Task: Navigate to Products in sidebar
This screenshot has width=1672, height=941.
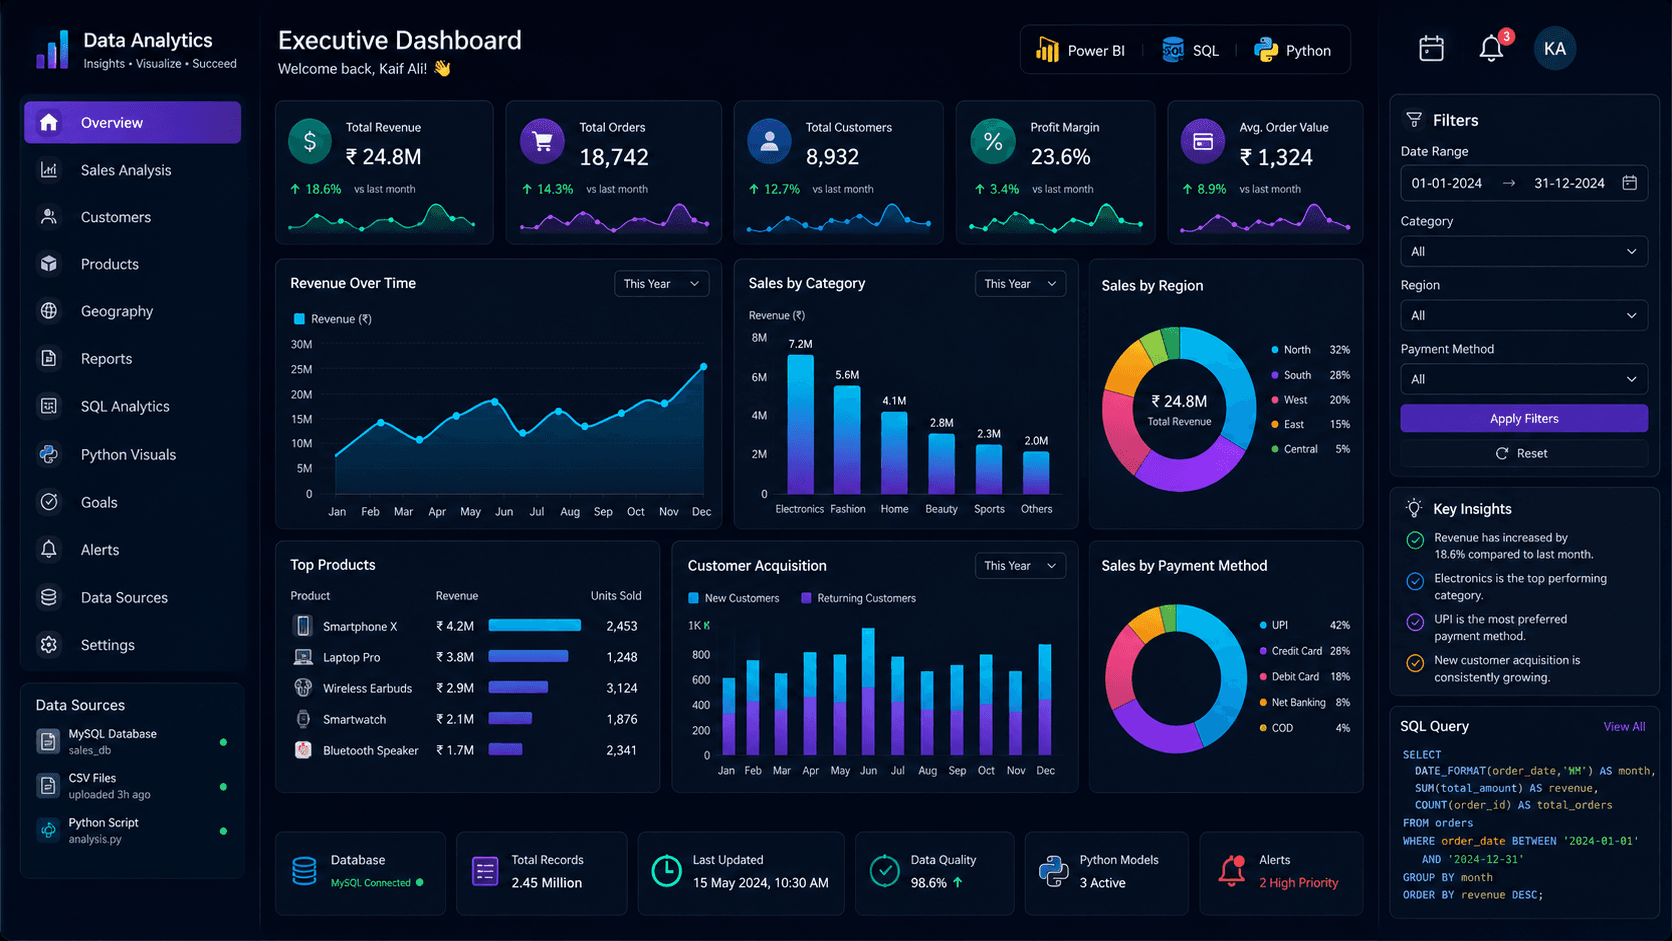Action: click(132, 264)
